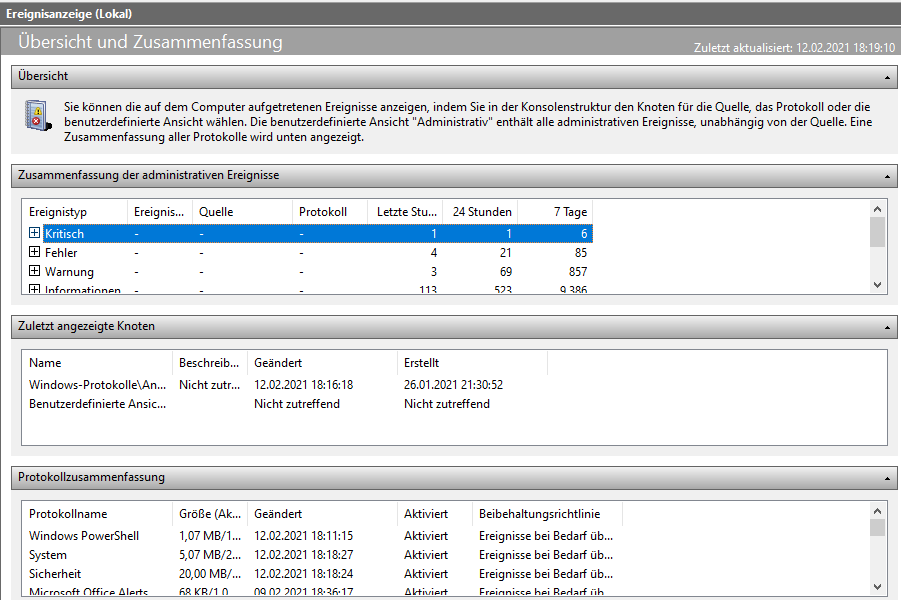Sort by Quelle column header
The width and height of the screenshot is (901, 600).
(242, 211)
